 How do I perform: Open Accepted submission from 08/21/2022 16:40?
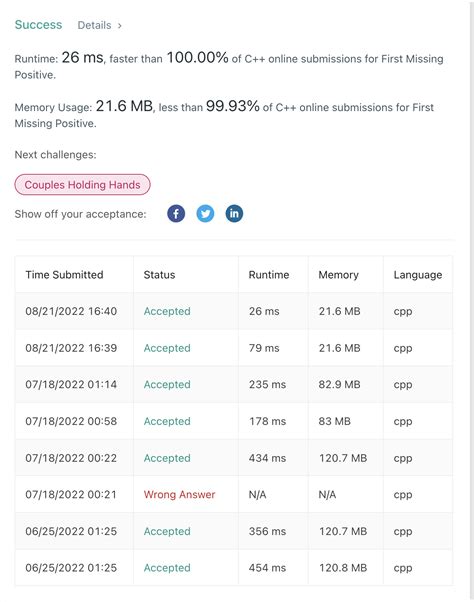(x=167, y=311)
